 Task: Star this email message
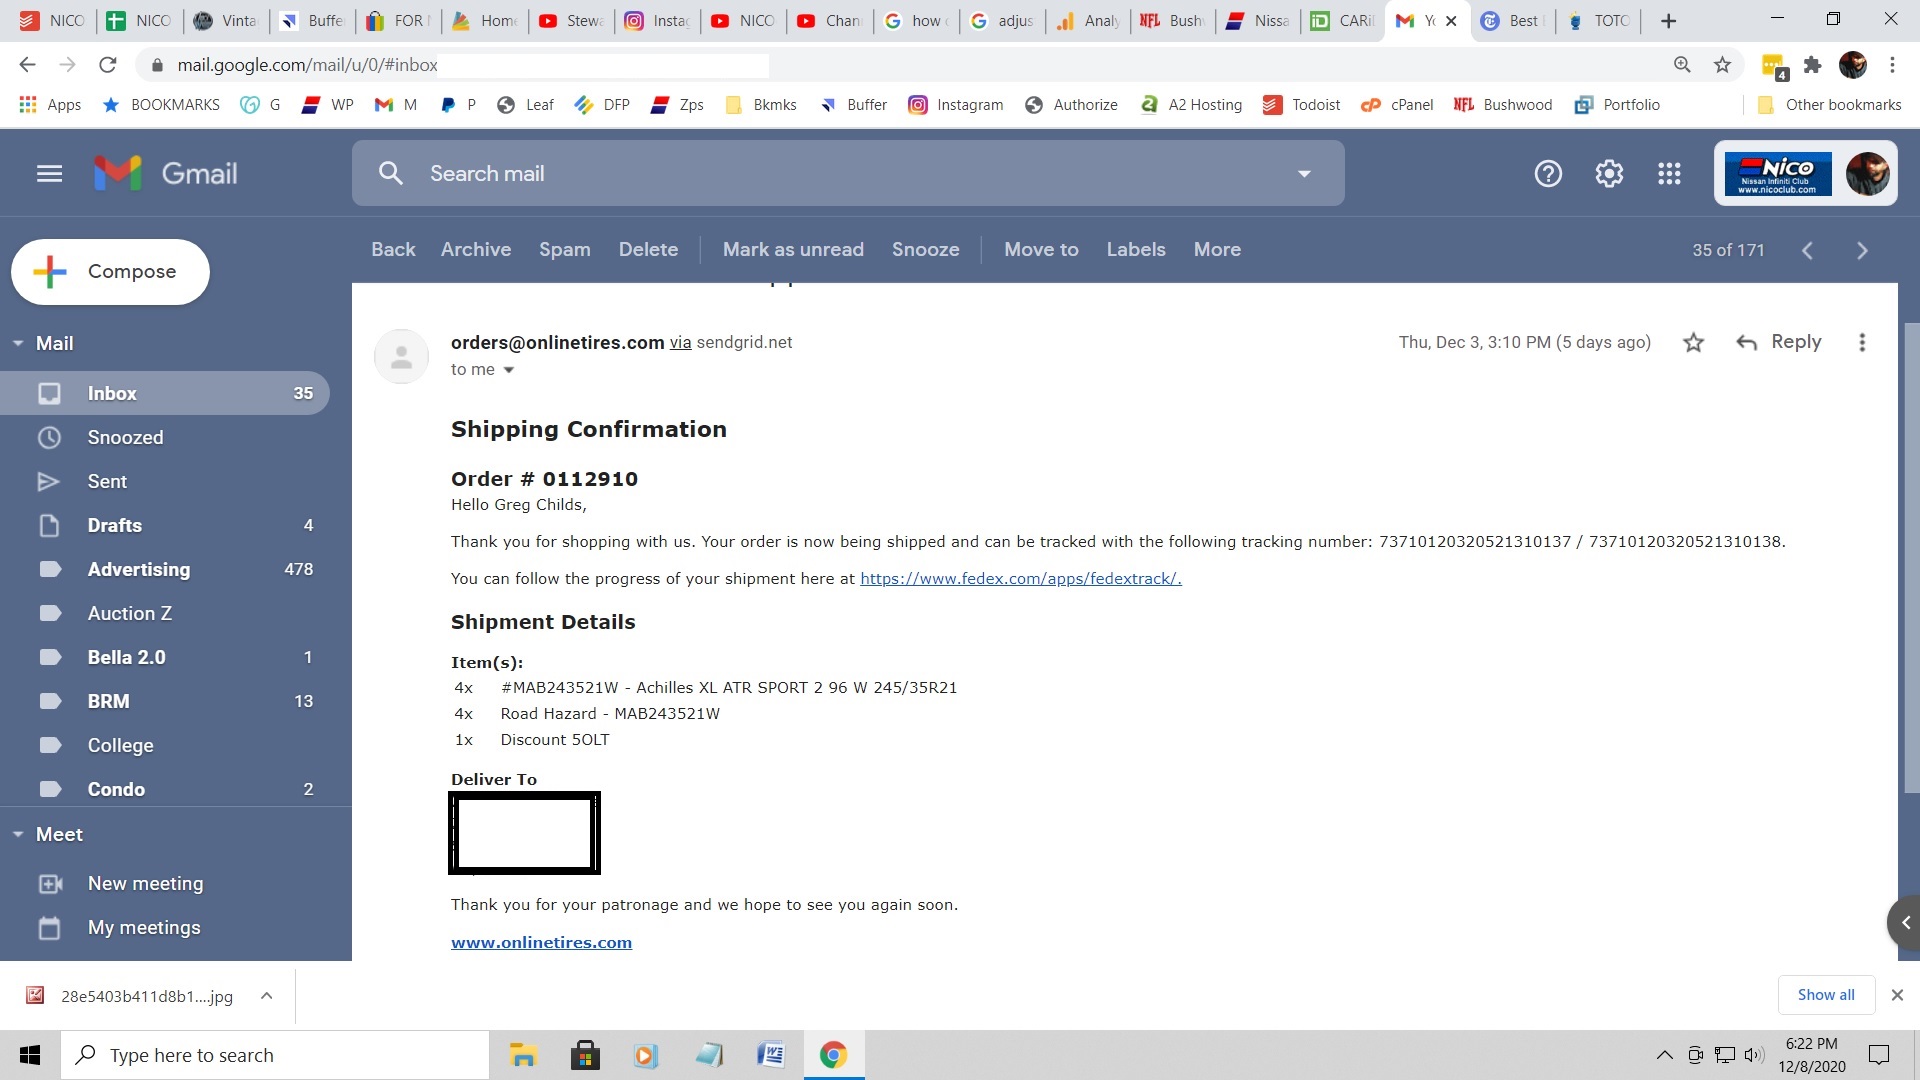pos(1693,343)
